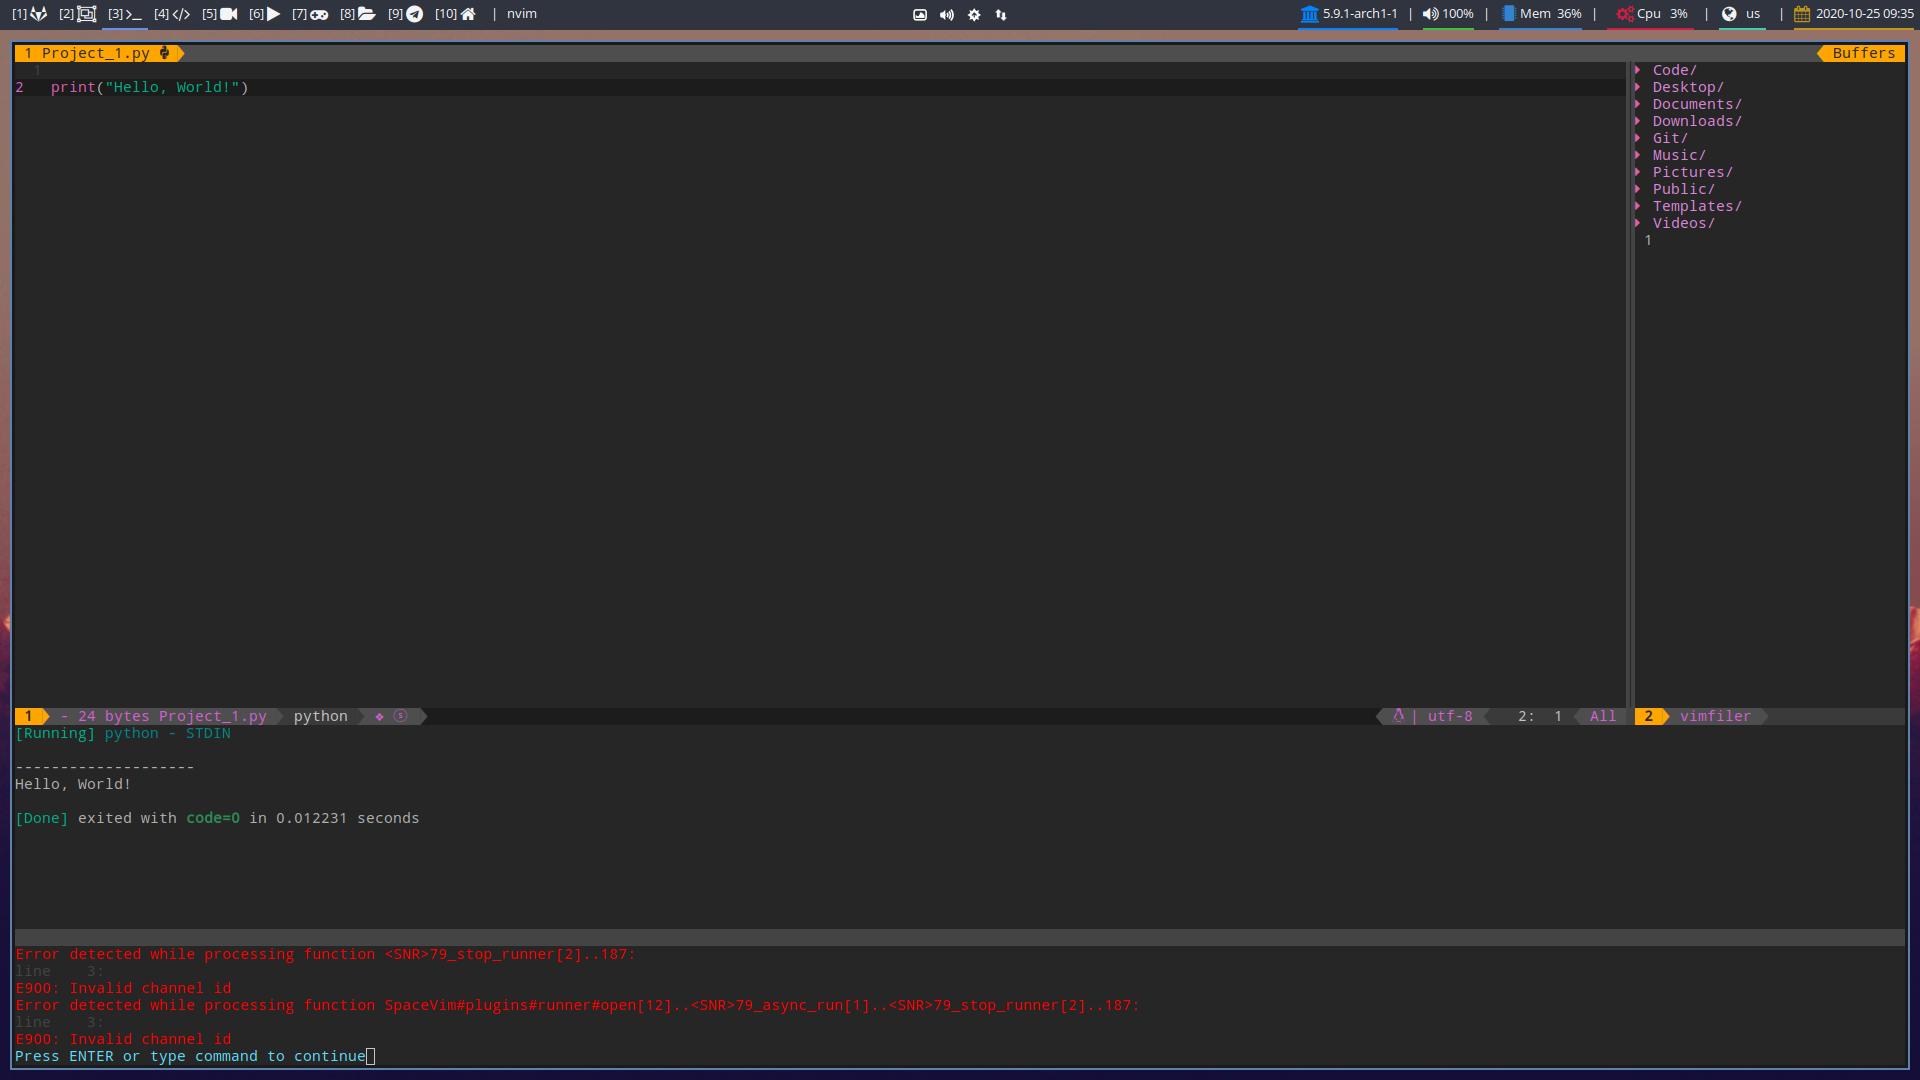Open the Documents/ folder name
Screen dimensions: 1920x1080
coord(1697,104)
